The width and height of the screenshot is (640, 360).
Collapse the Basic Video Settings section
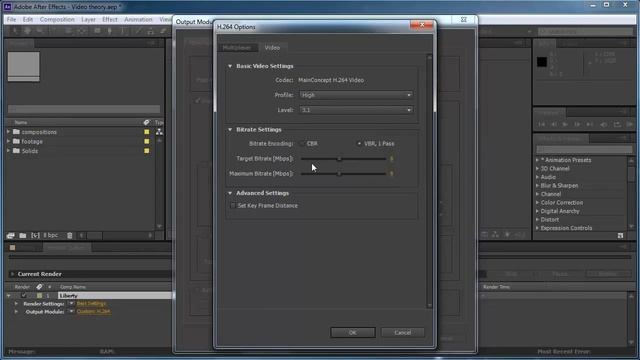[x=230, y=66]
